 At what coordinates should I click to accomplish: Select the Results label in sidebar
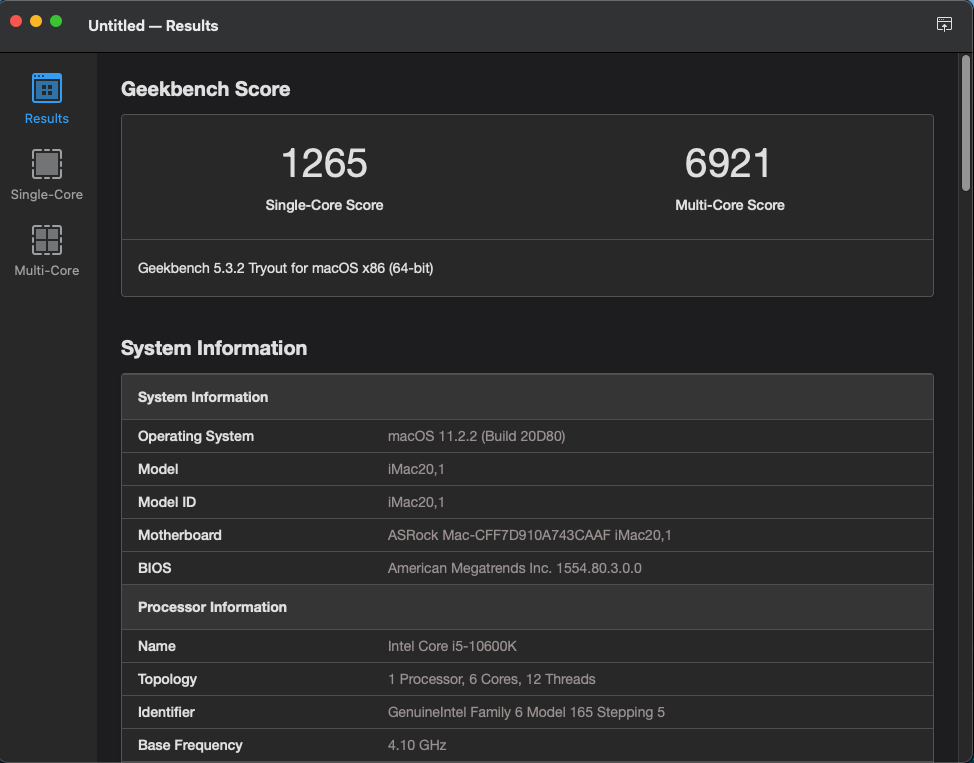click(x=47, y=119)
